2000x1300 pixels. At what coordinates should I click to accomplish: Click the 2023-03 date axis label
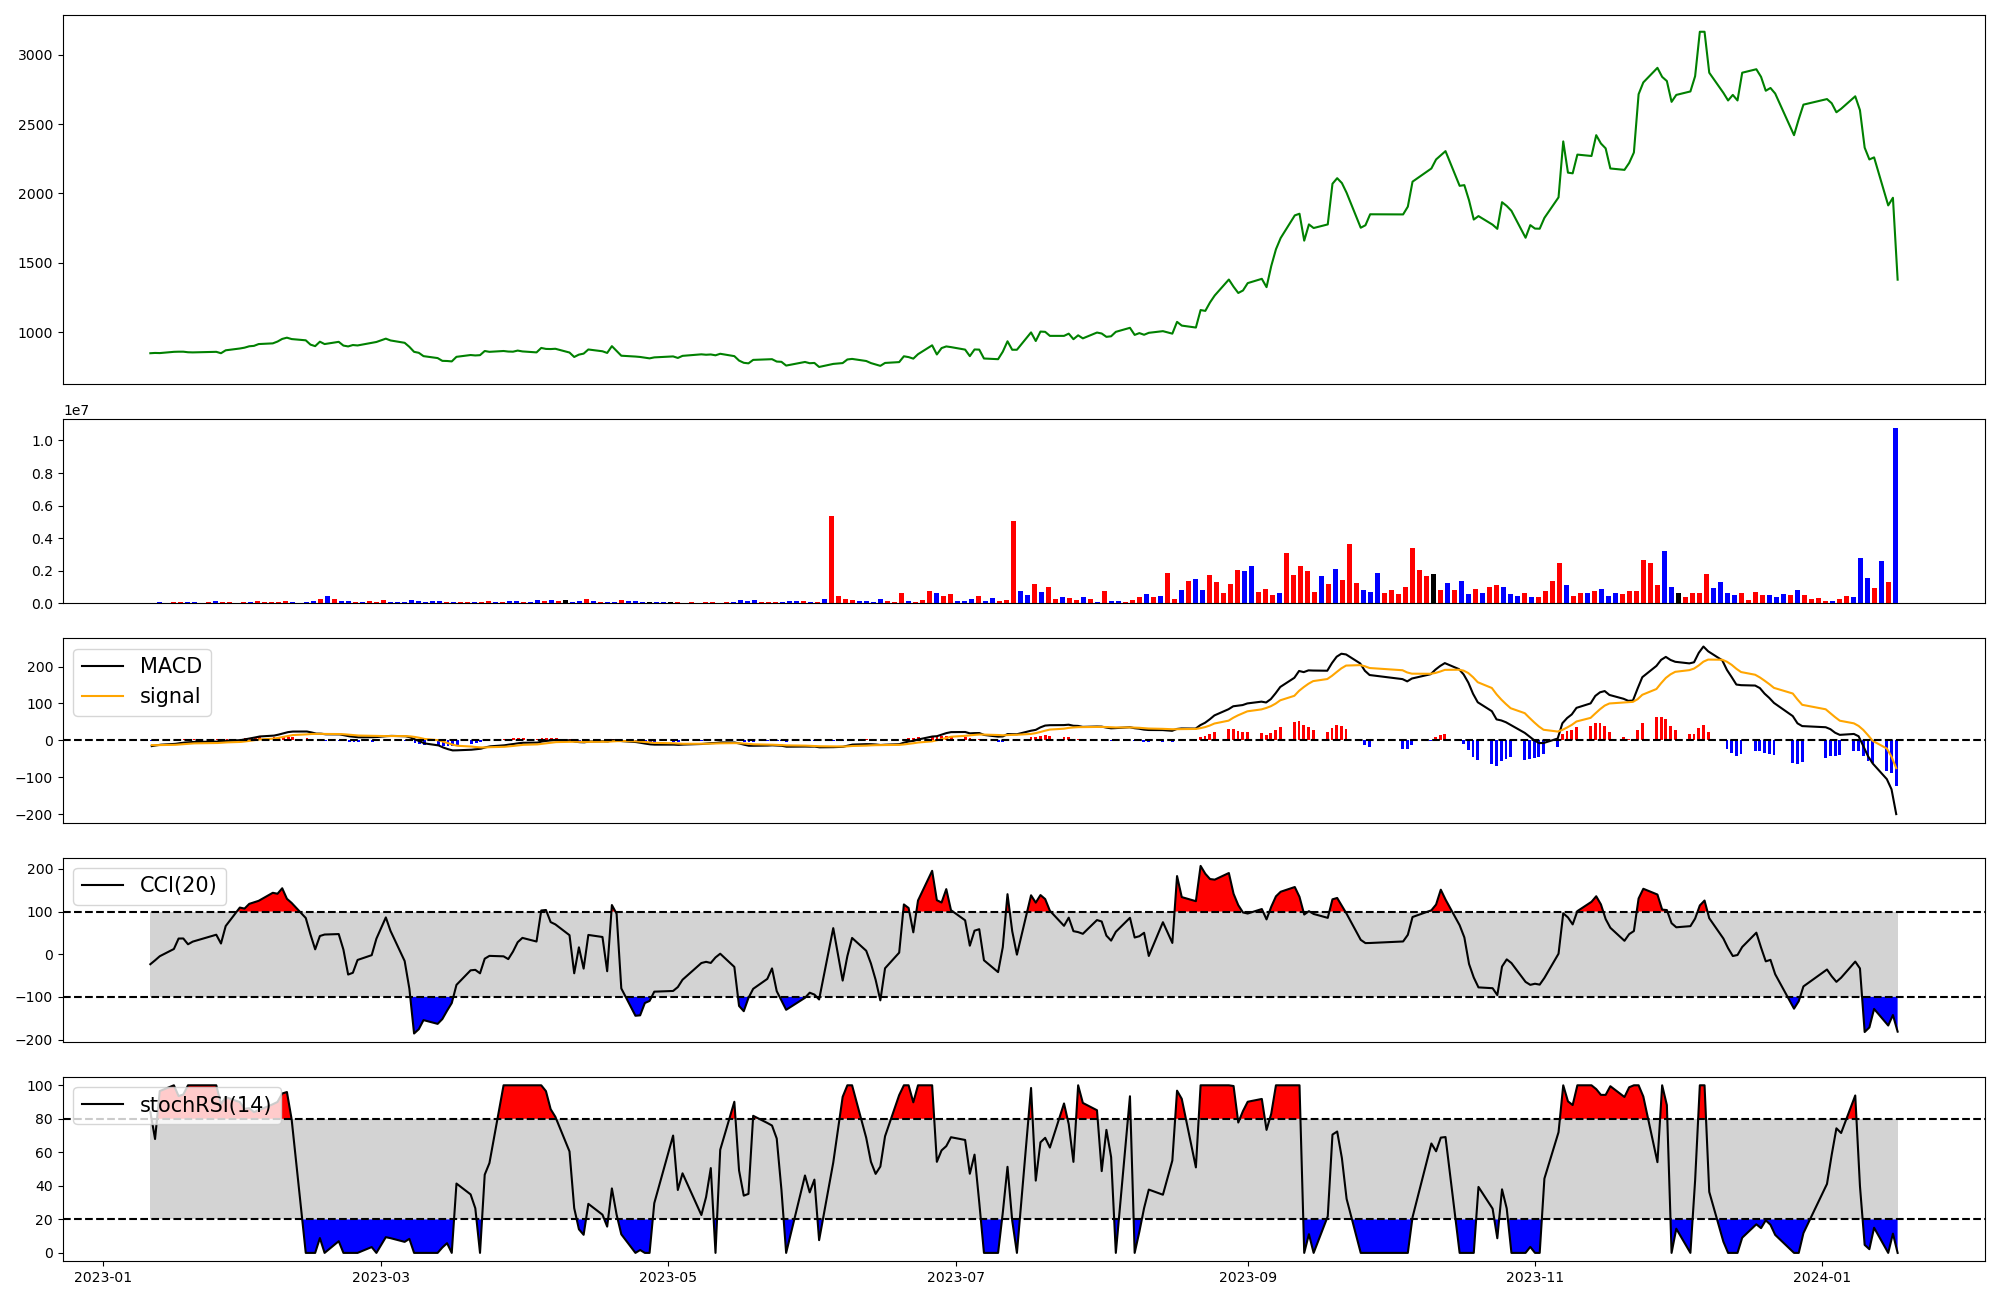click(x=381, y=1277)
